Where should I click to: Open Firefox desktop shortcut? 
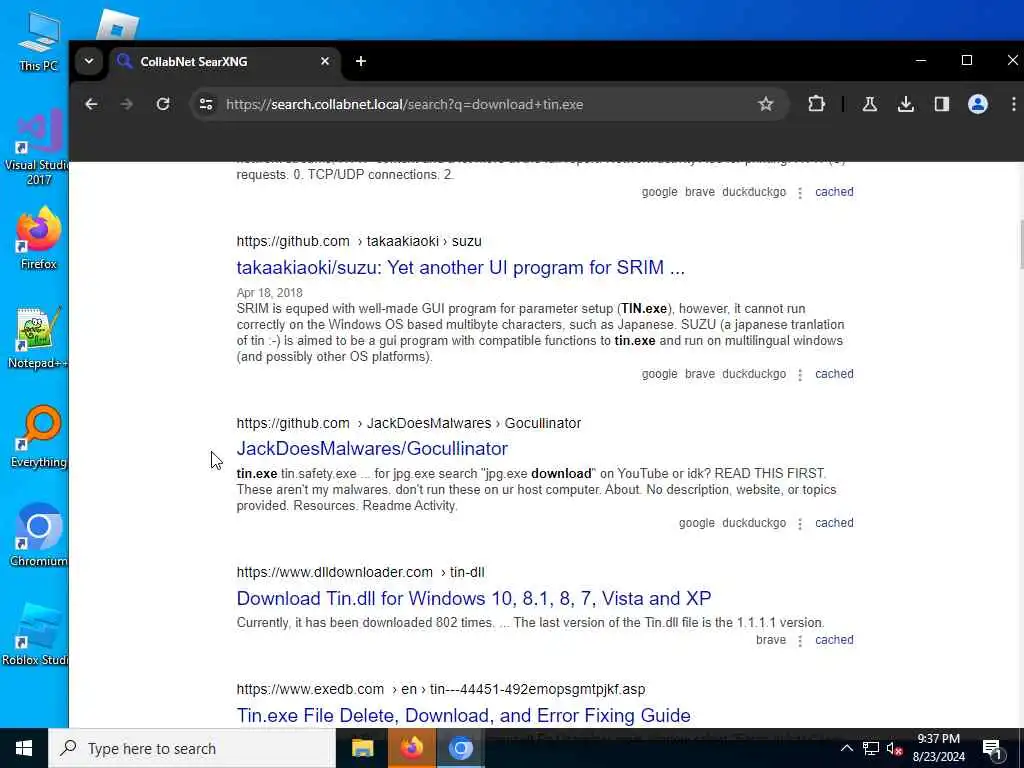click(38, 238)
